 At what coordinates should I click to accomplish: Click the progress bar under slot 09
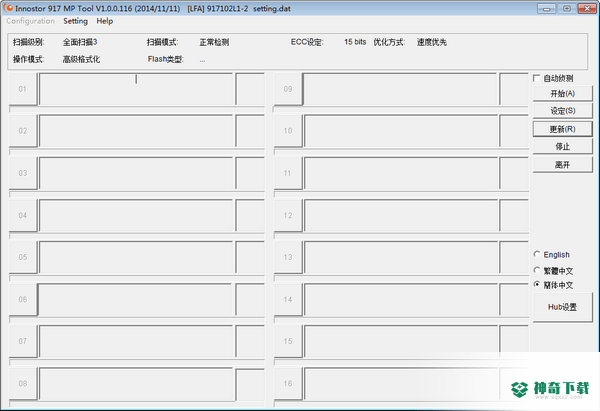[401, 110]
